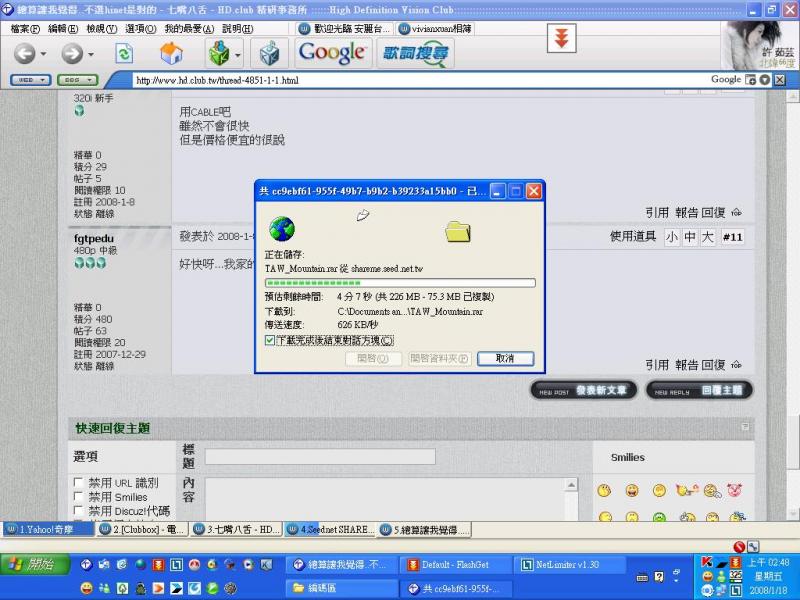Viewport: 800px width, 600px height.
Task: Close the address bar with the X icon
Action: (779, 80)
